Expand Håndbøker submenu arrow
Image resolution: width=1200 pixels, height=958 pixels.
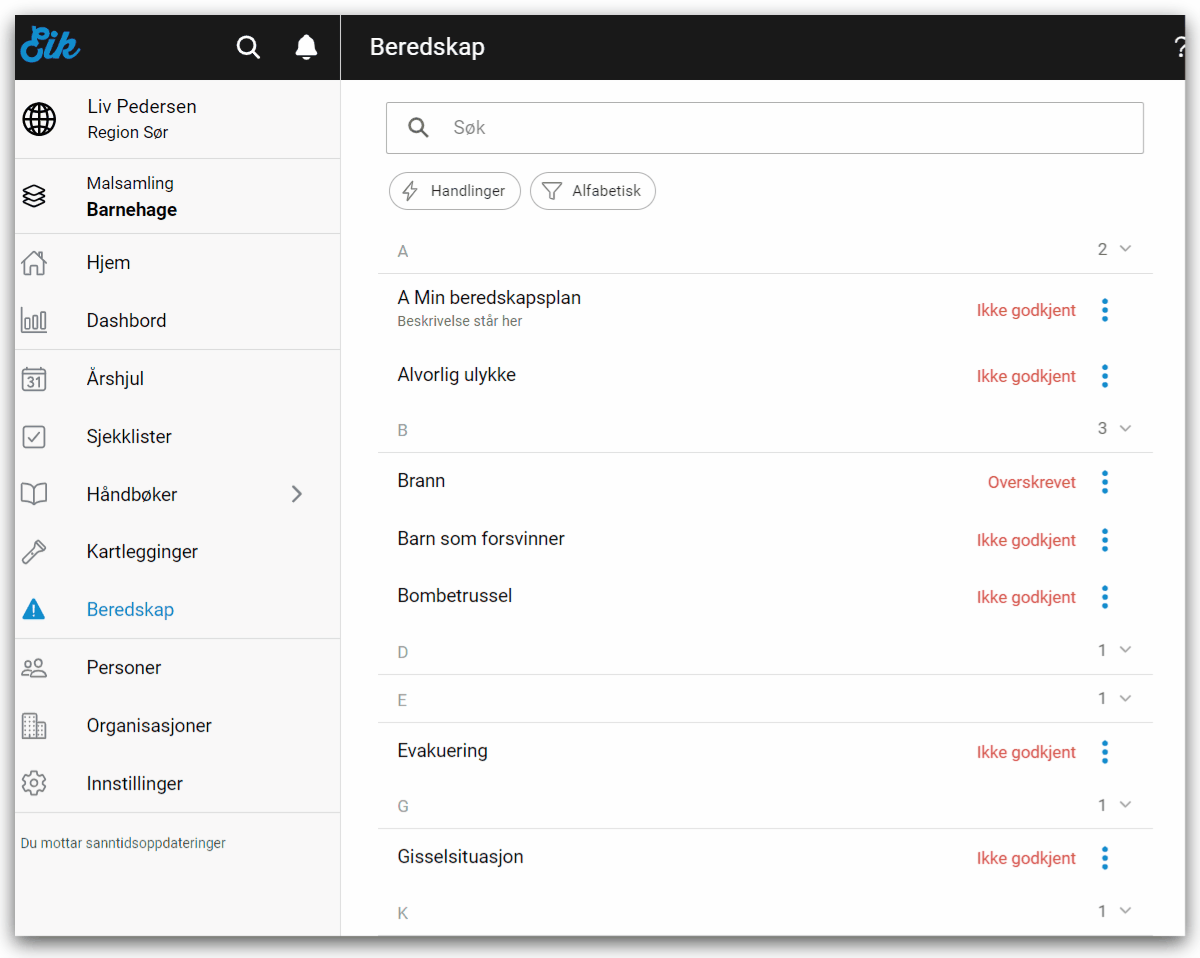(296, 494)
